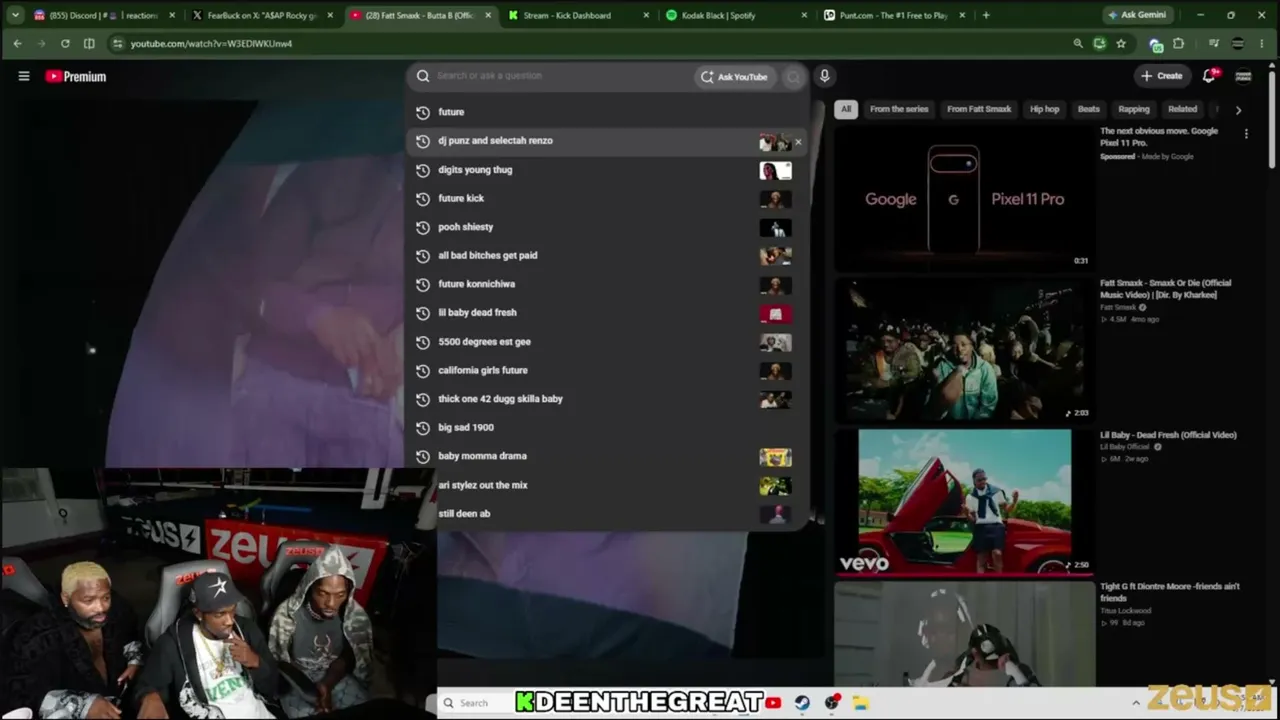The width and height of the screenshot is (1280, 720).
Task: Choose 'pooh shiesty' suggestion
Action: click(x=607, y=227)
